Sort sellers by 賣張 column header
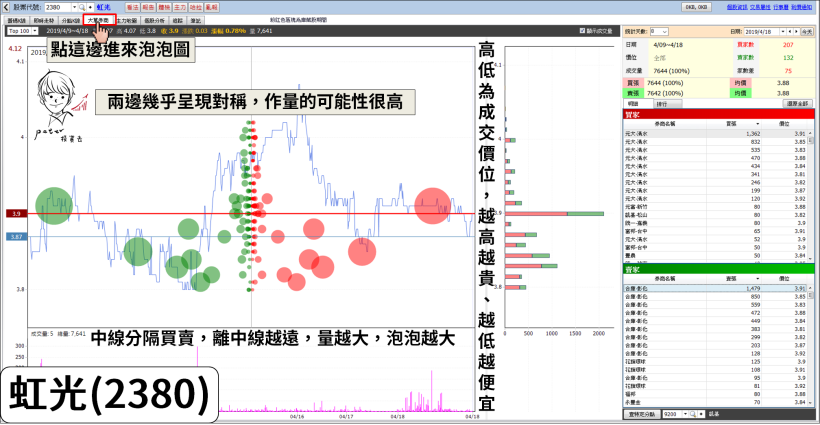 tap(734, 279)
